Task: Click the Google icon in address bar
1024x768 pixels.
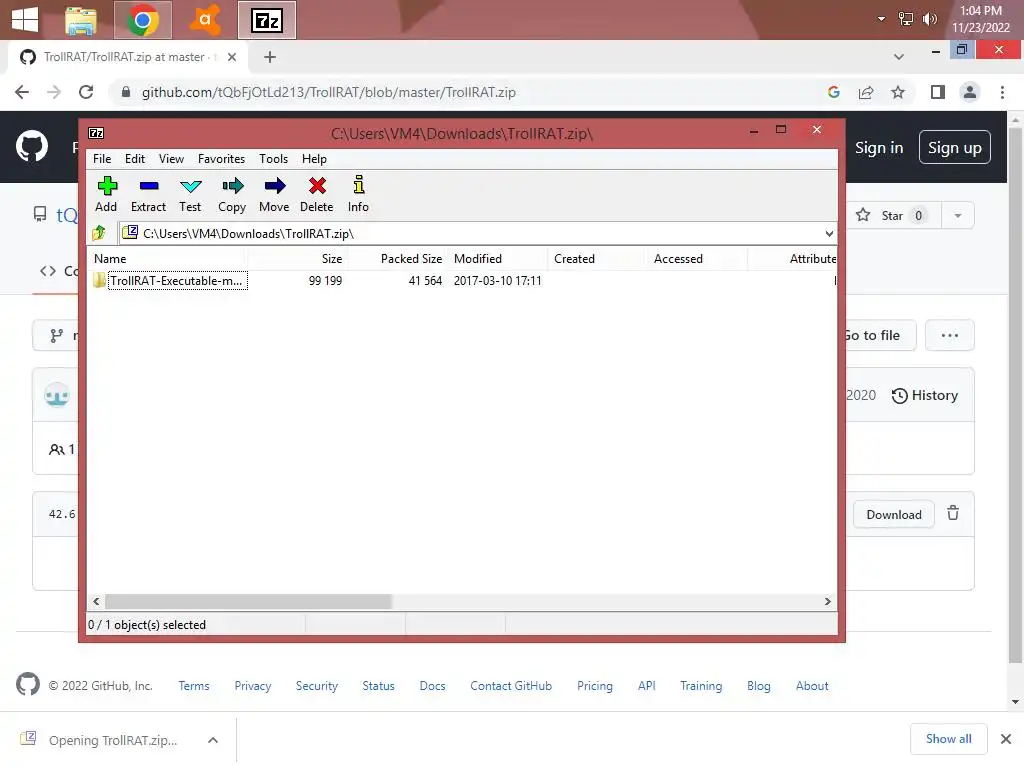Action: [x=834, y=92]
